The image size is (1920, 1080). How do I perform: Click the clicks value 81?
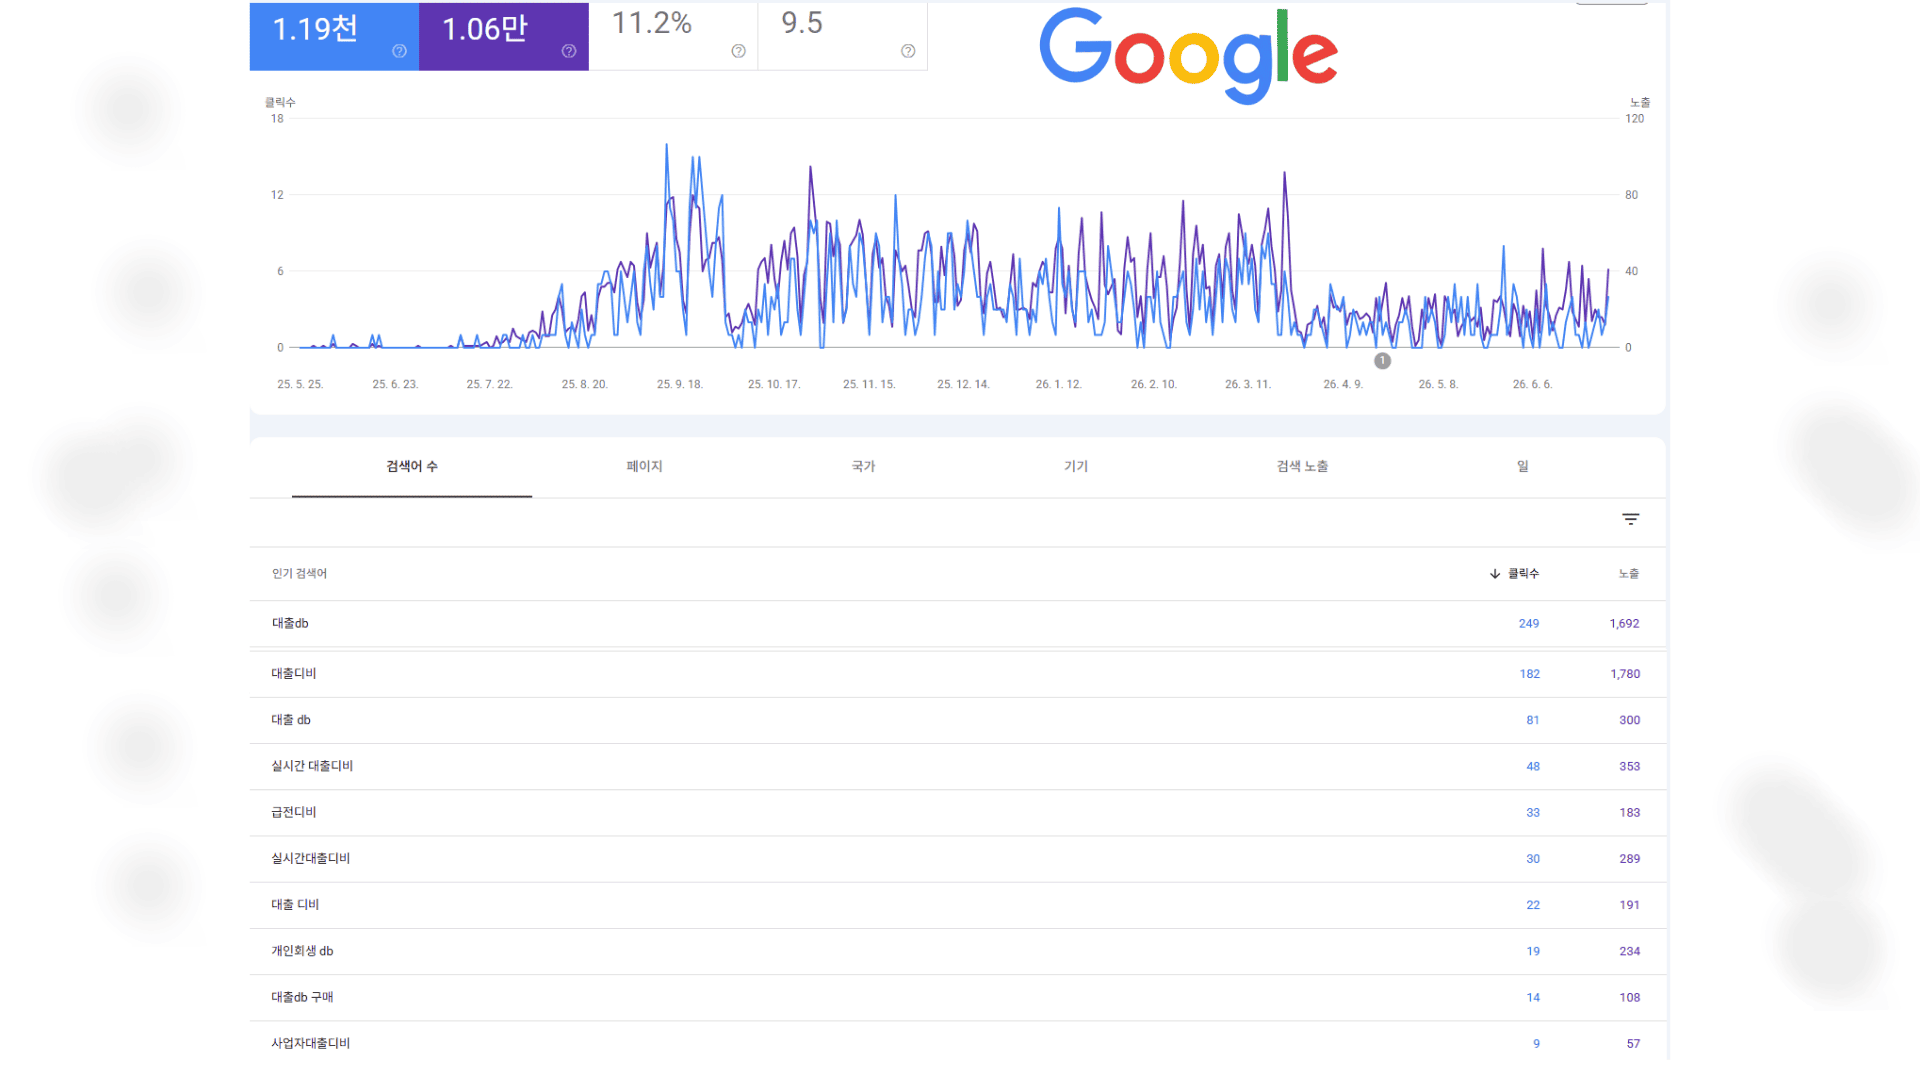pyautogui.click(x=1533, y=720)
